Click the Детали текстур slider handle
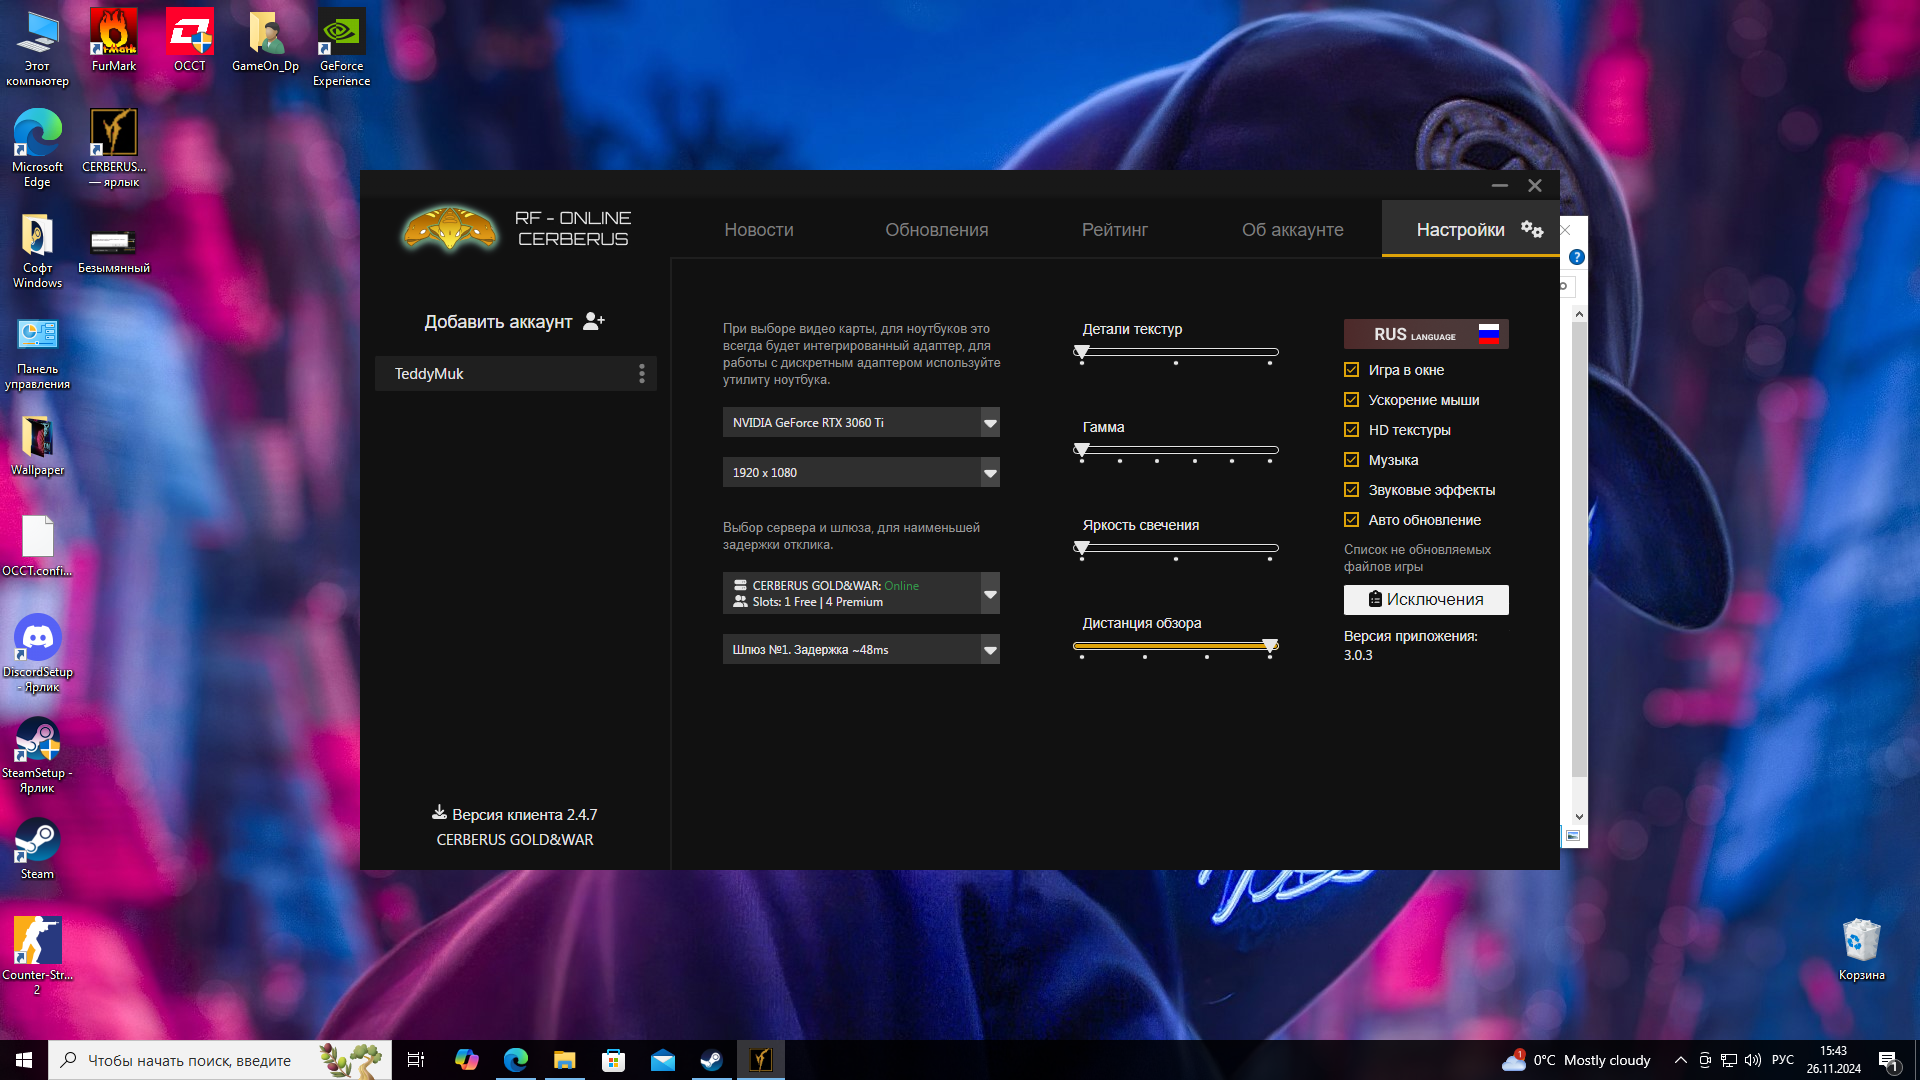 [x=1081, y=352]
